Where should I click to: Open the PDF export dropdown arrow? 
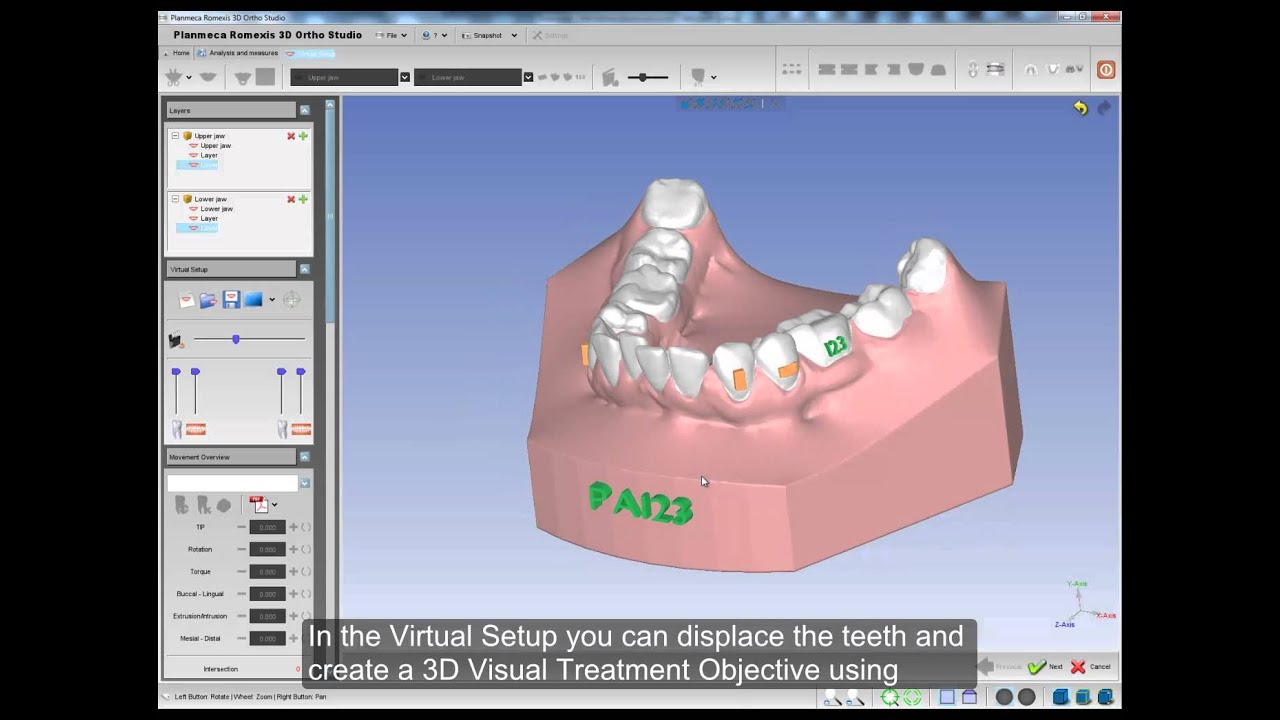(274, 505)
